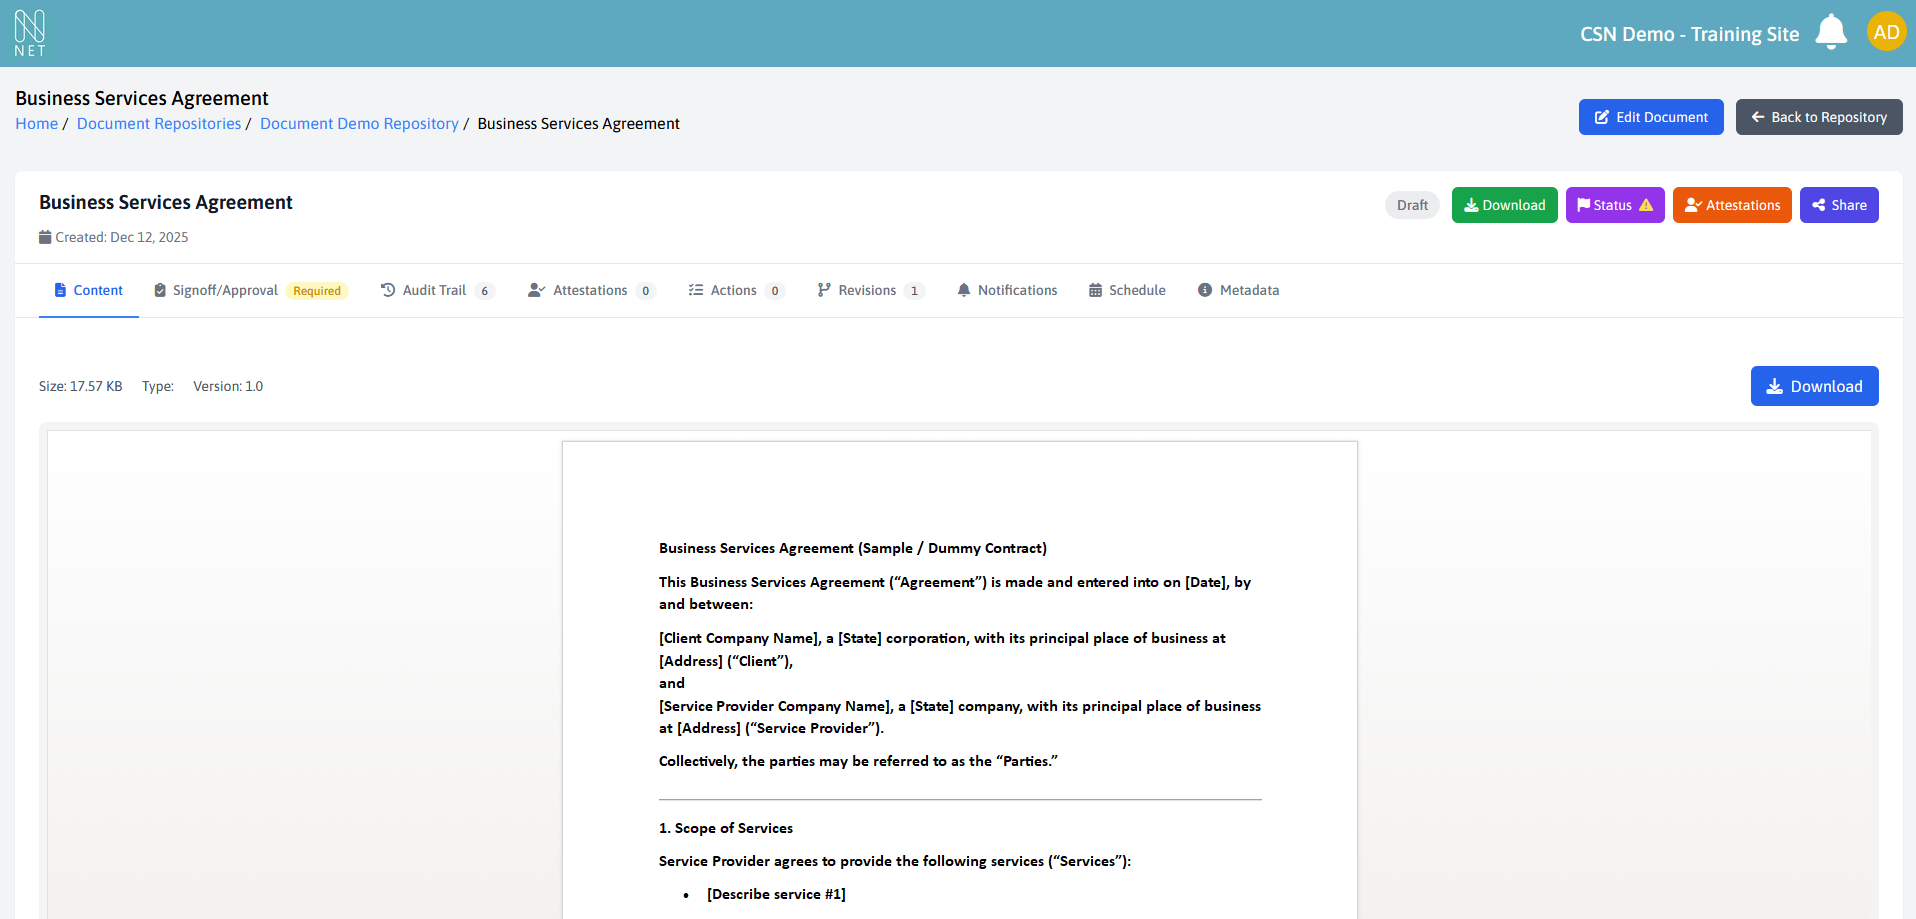Click the history icon on Audit Trail tab
The height and width of the screenshot is (919, 1916).
coord(388,290)
